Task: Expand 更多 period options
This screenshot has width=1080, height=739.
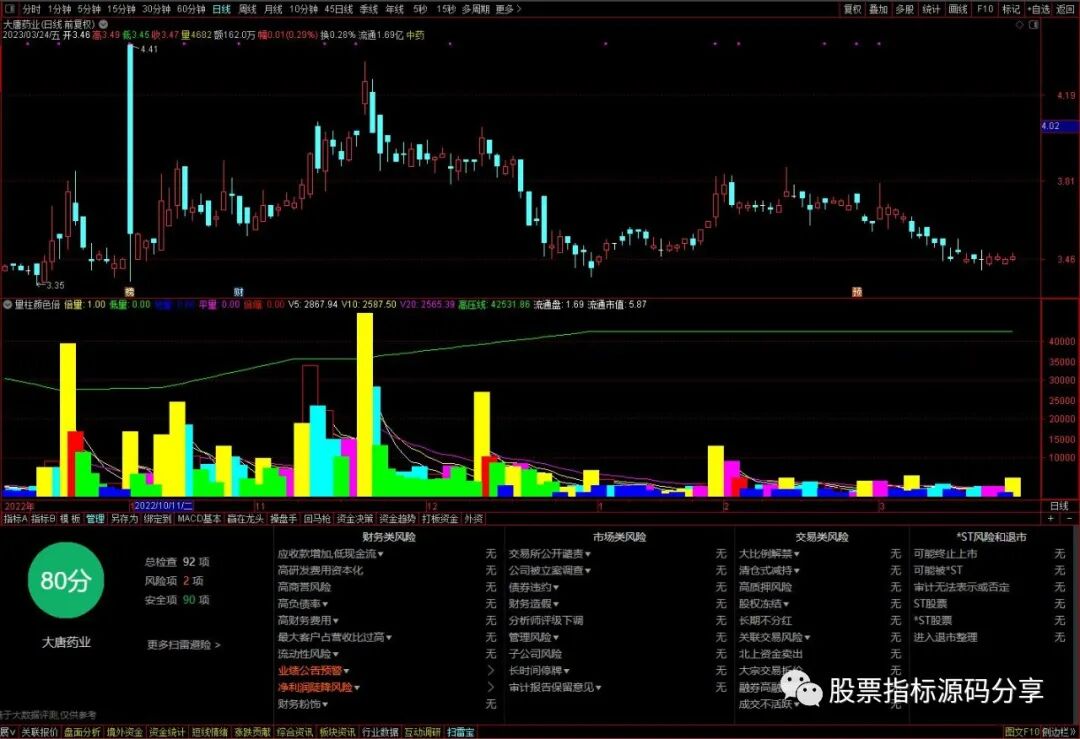Action: tap(508, 9)
